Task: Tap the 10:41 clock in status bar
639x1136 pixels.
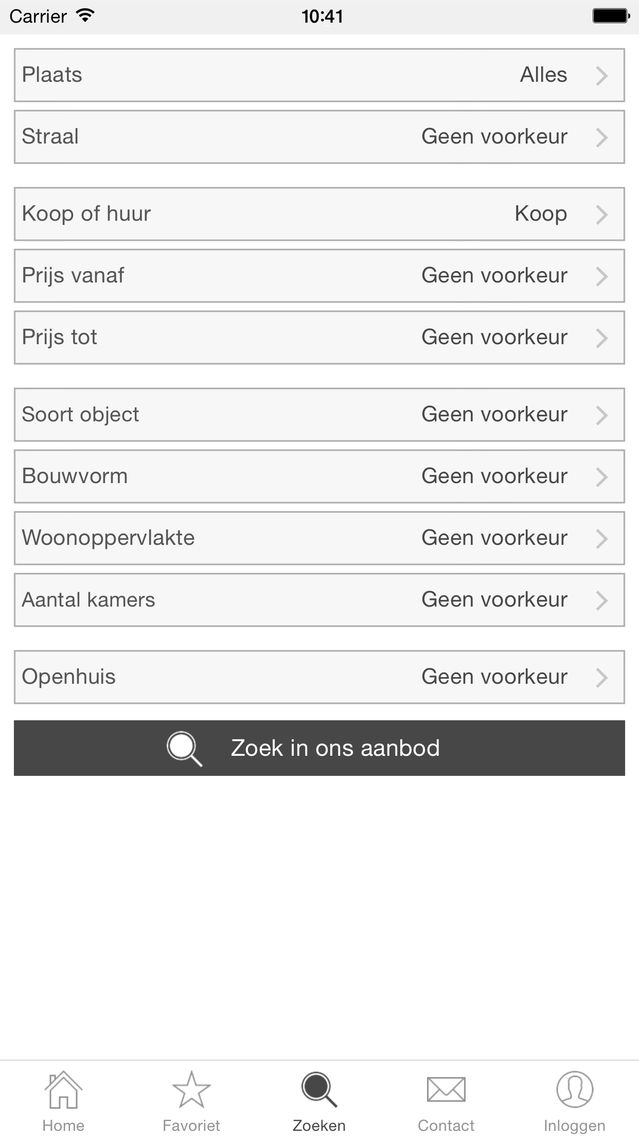Action: click(x=322, y=16)
